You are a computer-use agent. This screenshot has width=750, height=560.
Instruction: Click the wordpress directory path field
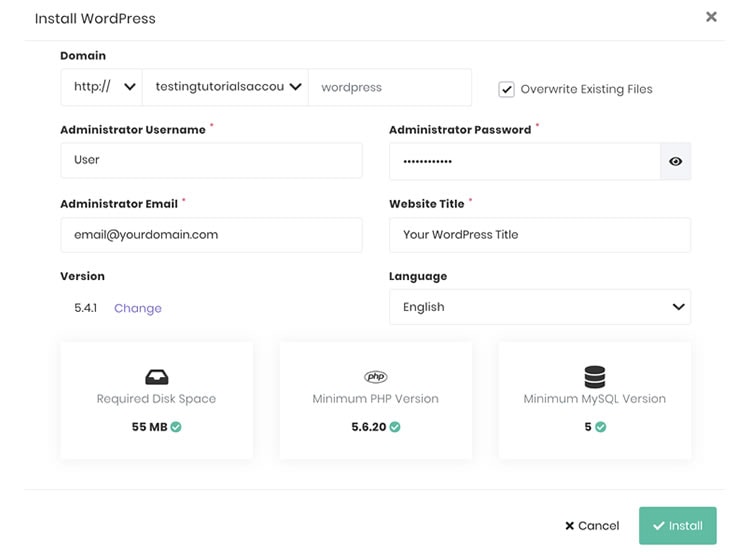(390, 87)
